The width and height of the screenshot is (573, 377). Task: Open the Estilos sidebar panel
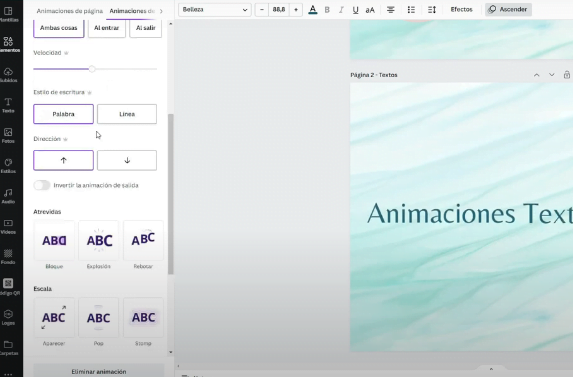coord(8,165)
